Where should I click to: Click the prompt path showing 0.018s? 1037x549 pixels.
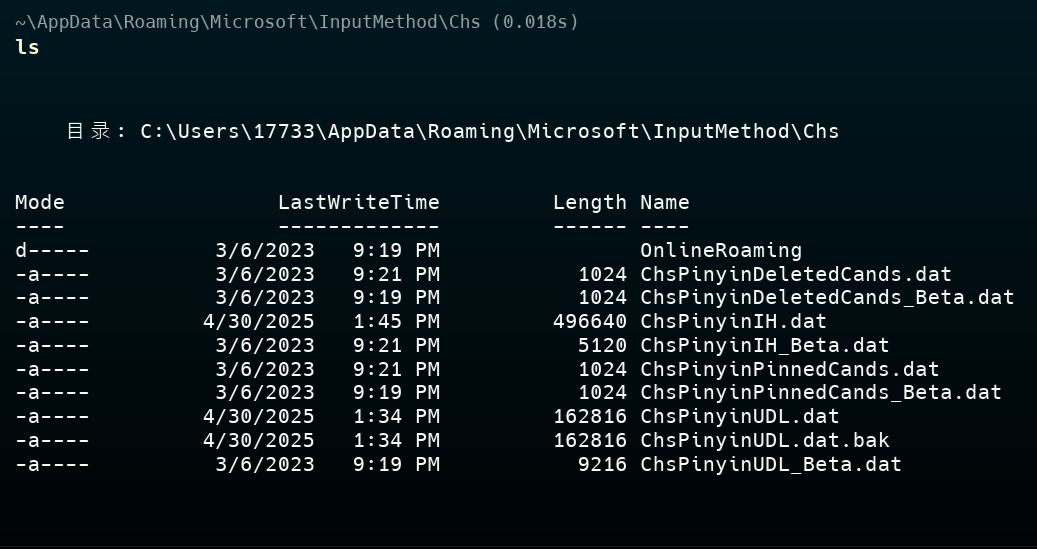coord(297,22)
